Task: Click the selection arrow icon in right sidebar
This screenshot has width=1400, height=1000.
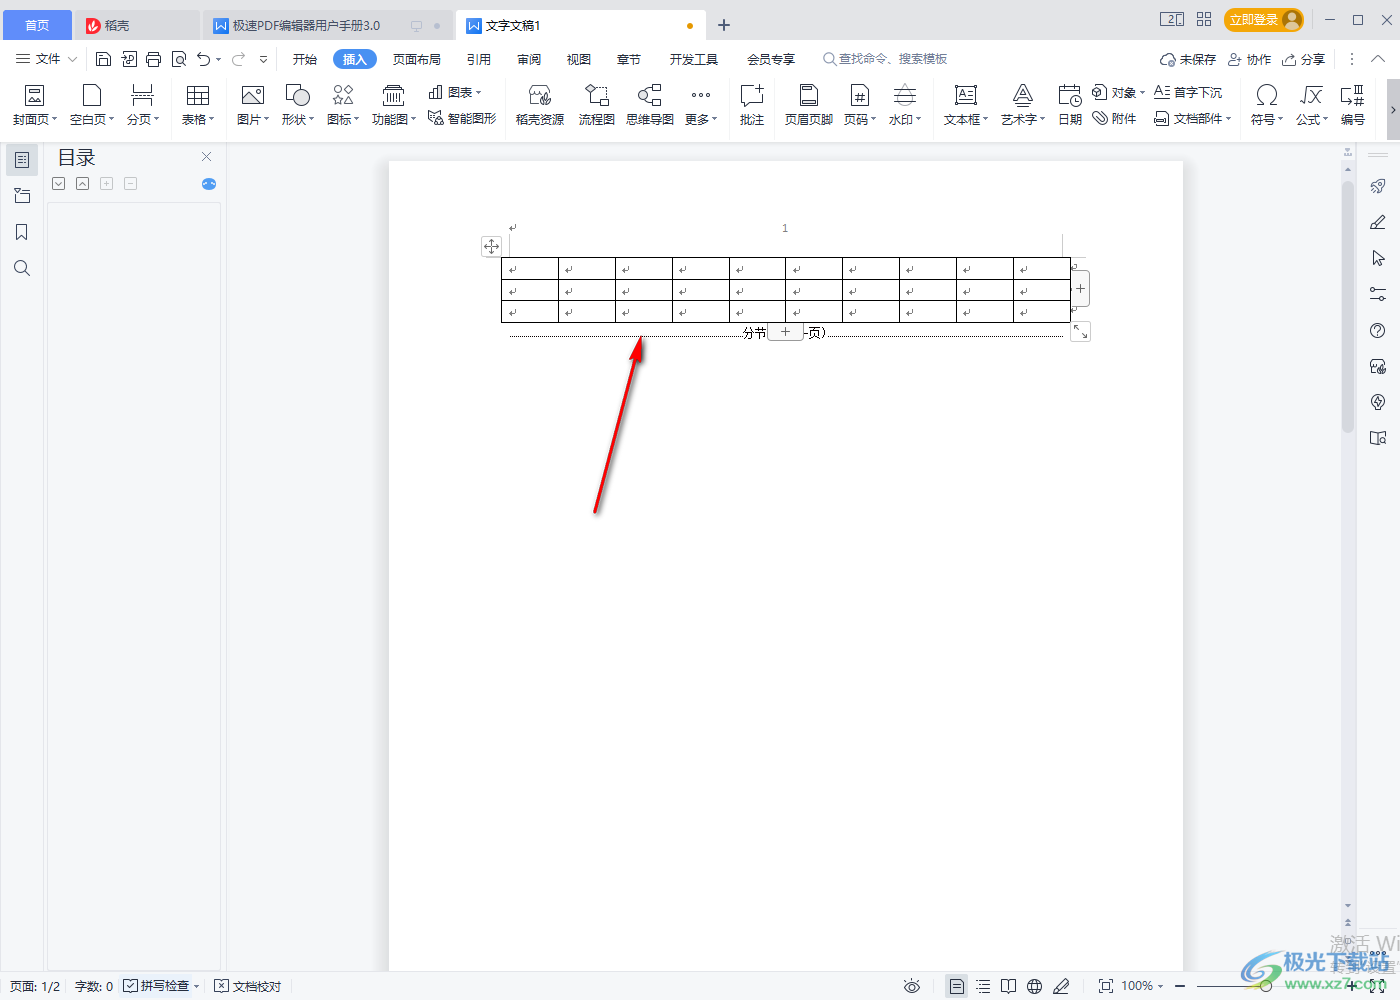Action: click(1378, 258)
